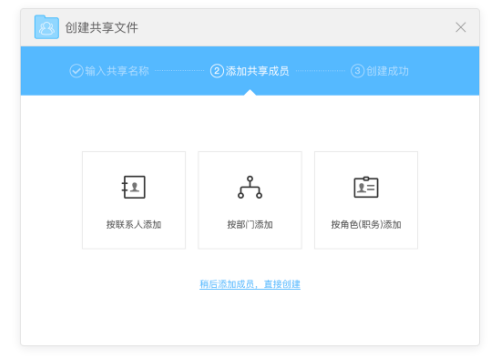Click the role ID badge icon
Screen dimensions: 495x361
(366, 187)
